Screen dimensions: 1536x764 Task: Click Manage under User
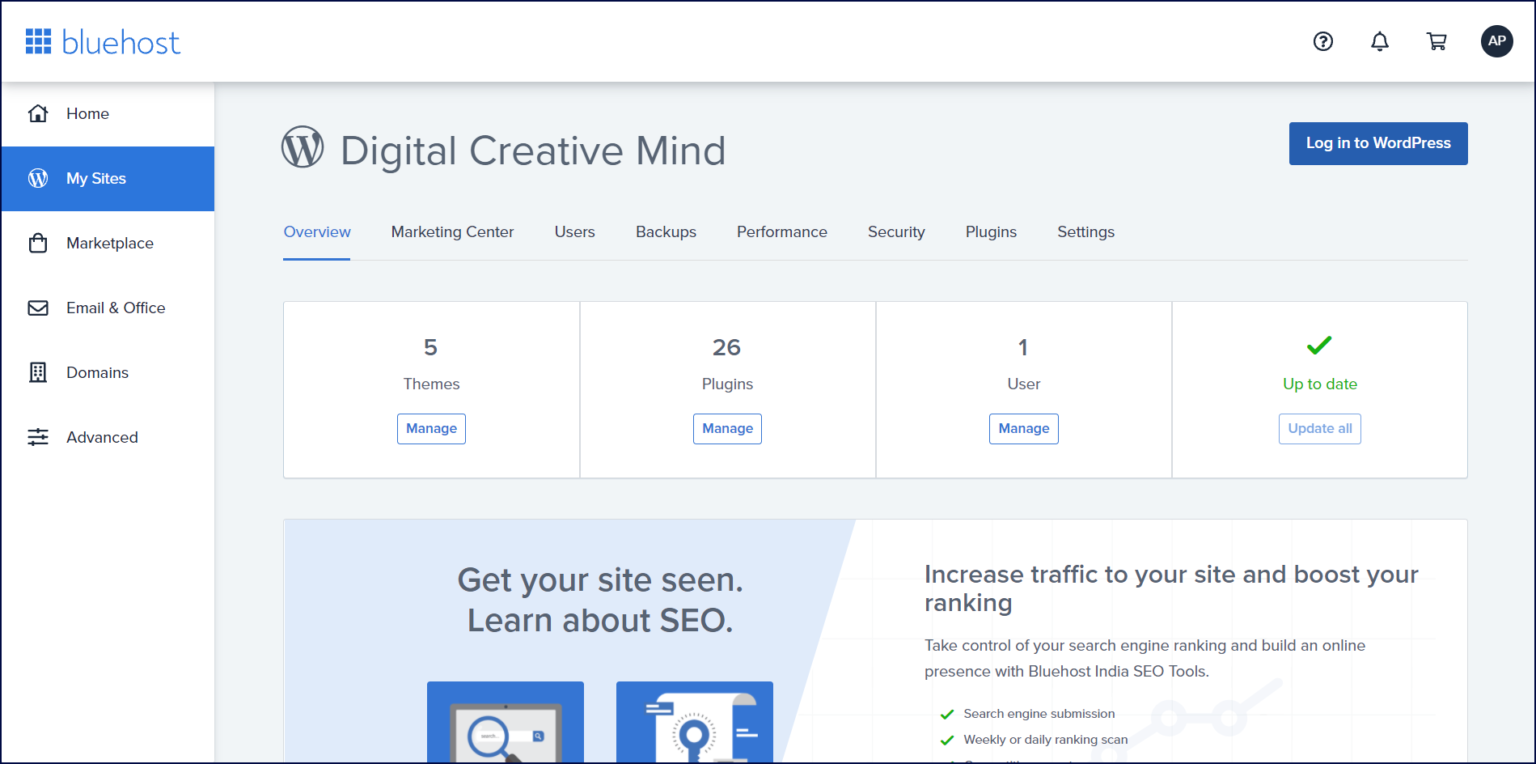[x=1024, y=428]
